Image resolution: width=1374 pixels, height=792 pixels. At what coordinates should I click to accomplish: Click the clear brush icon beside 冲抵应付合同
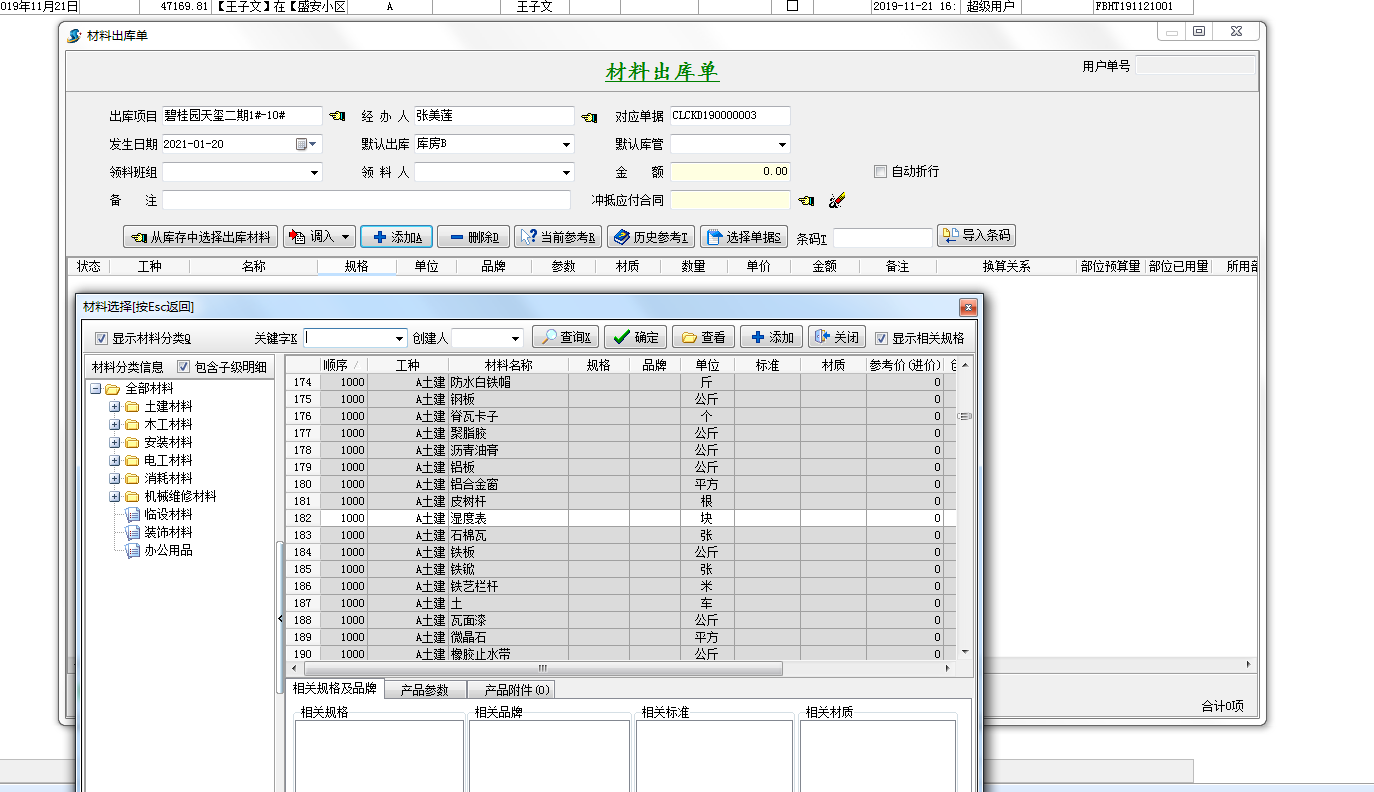point(837,200)
